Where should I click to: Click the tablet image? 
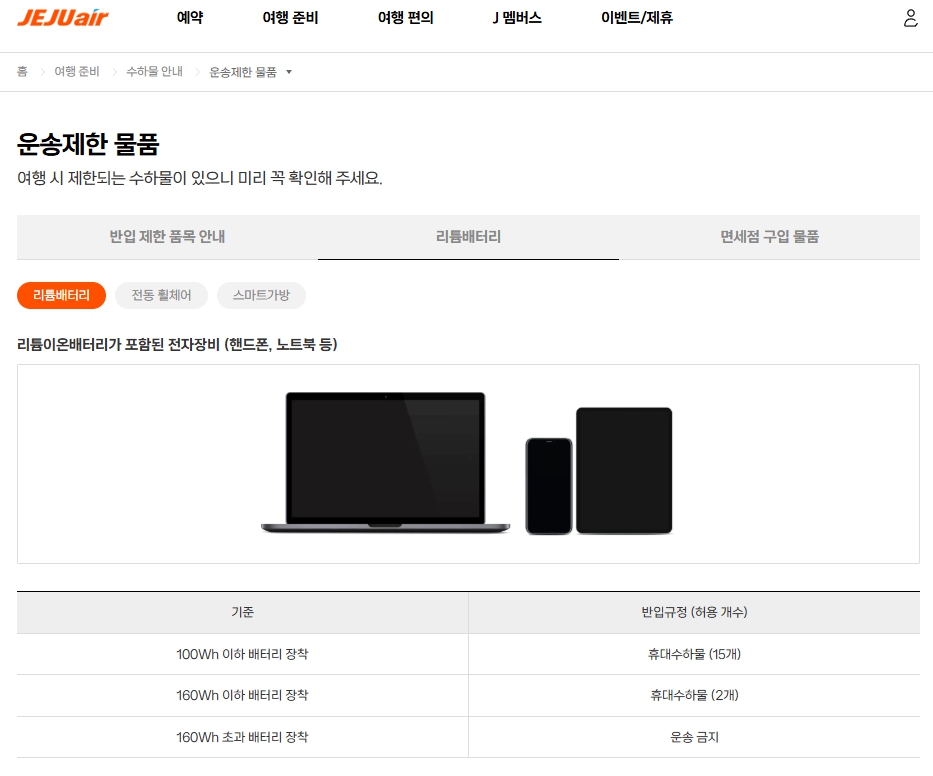(x=624, y=470)
